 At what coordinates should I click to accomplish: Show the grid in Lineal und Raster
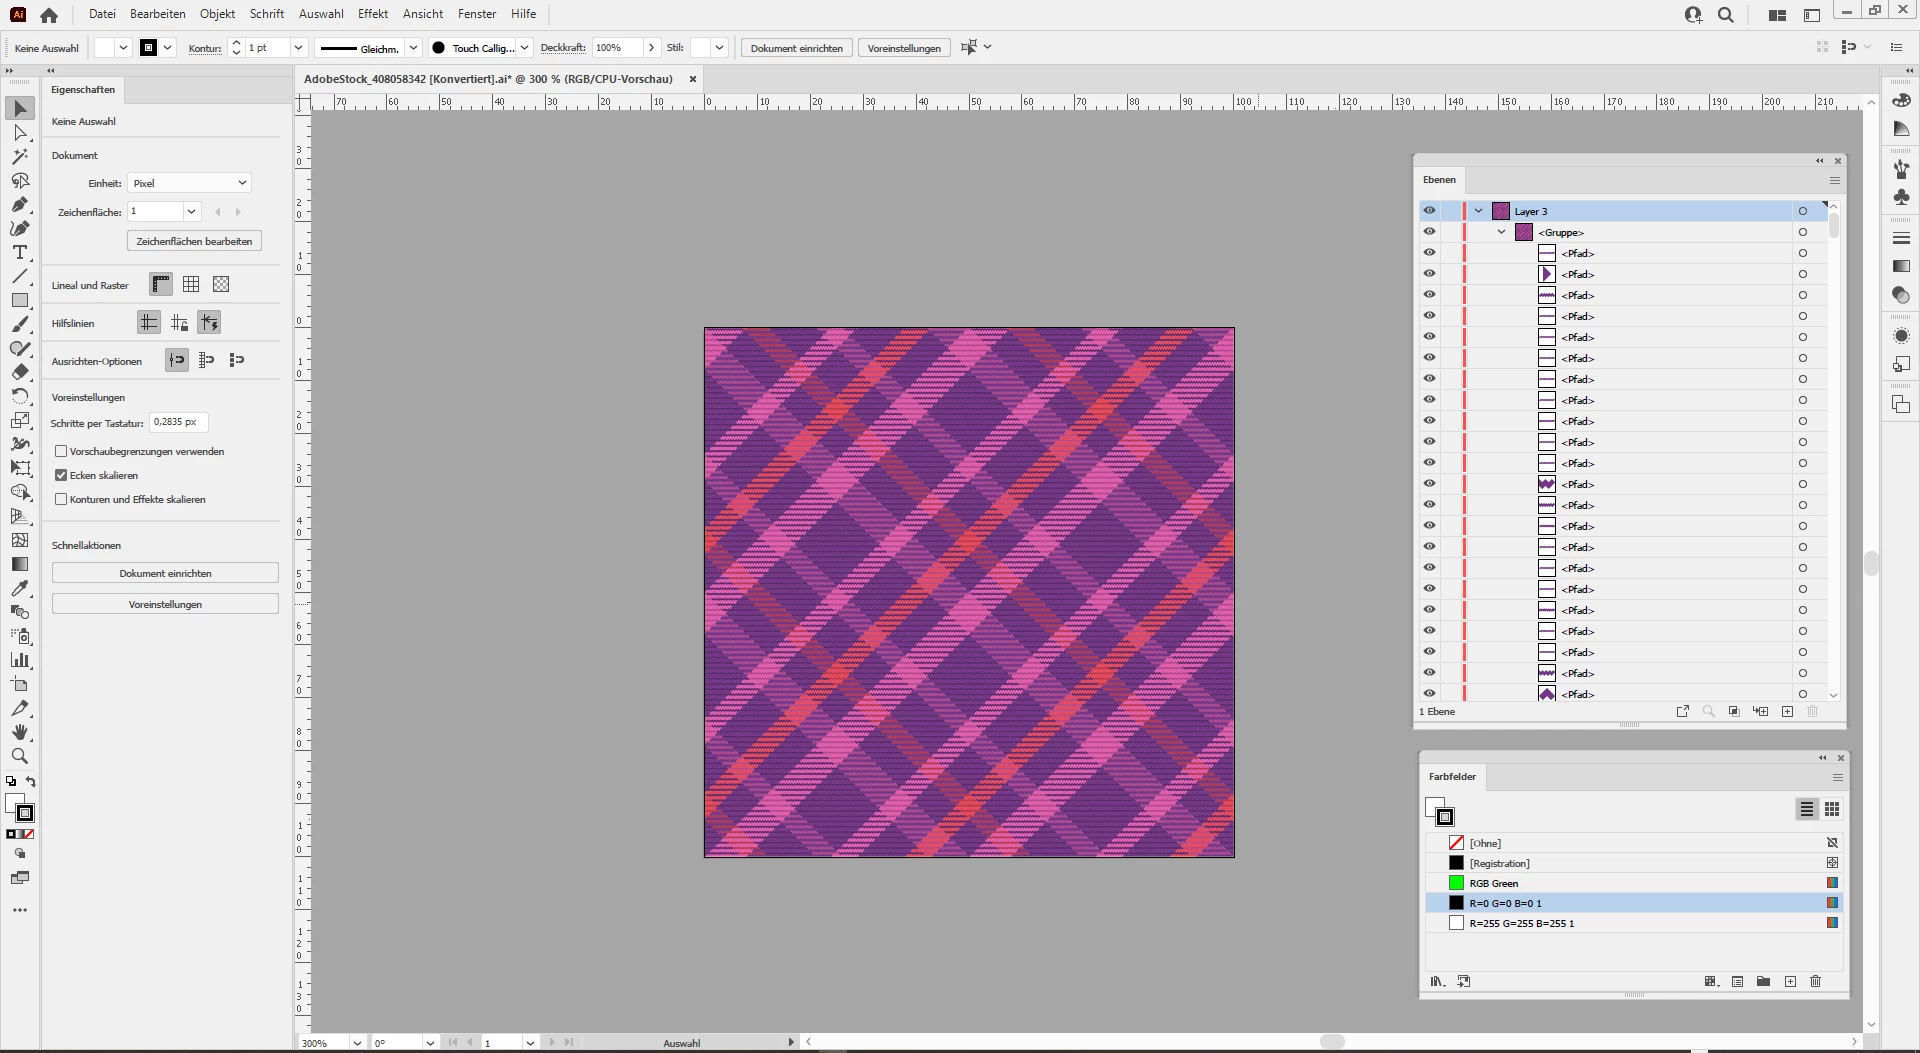point(191,285)
